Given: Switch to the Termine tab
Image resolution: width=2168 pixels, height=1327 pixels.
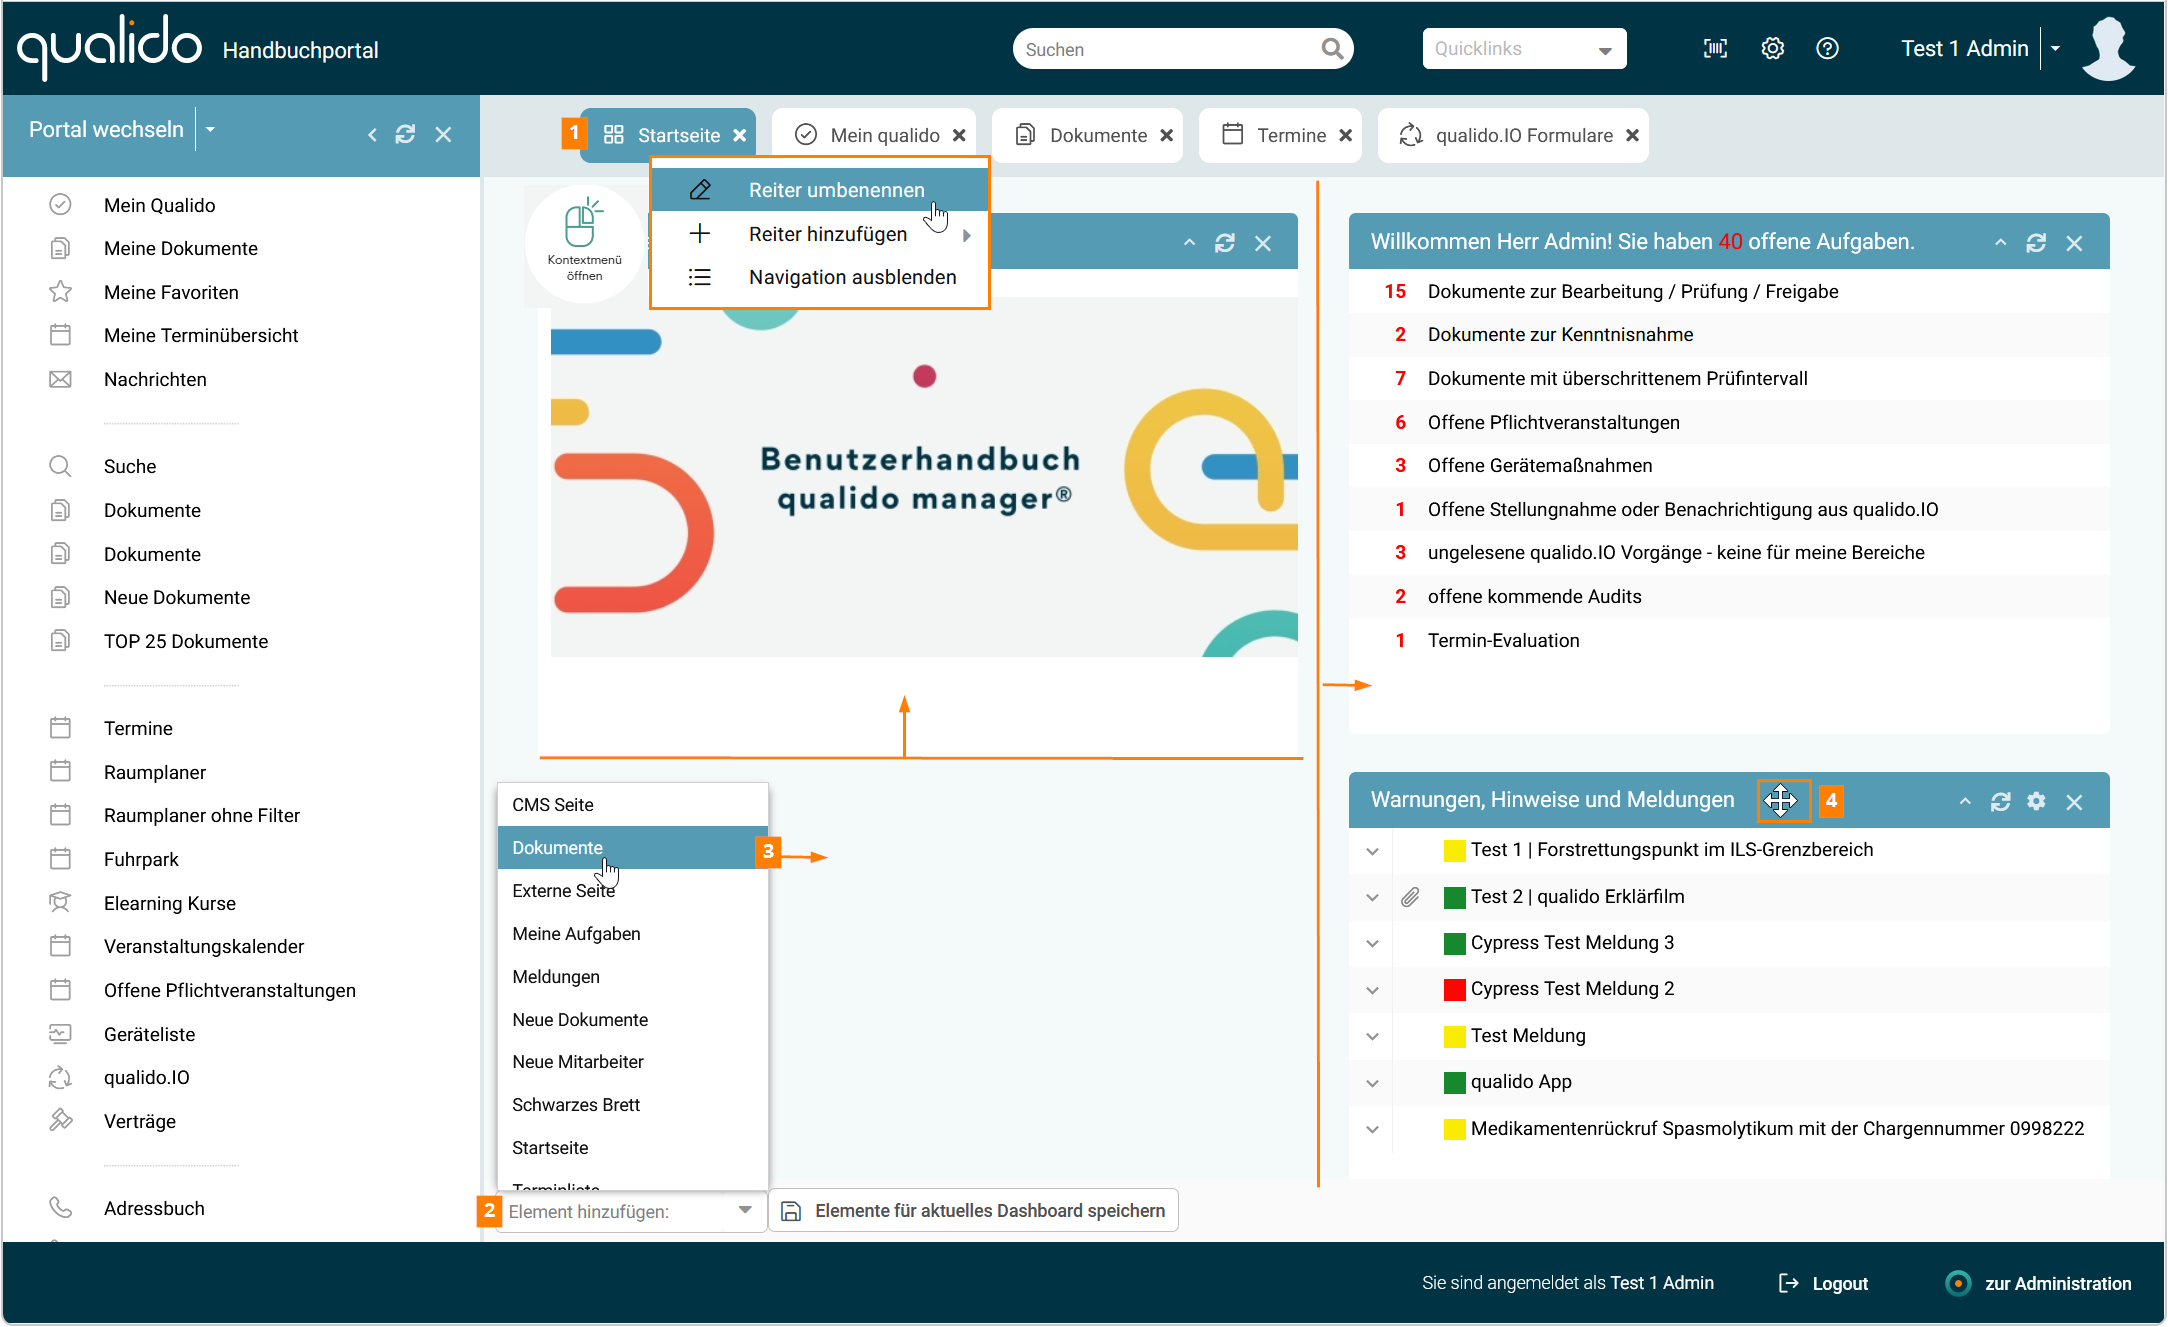Looking at the screenshot, I should tap(1280, 135).
